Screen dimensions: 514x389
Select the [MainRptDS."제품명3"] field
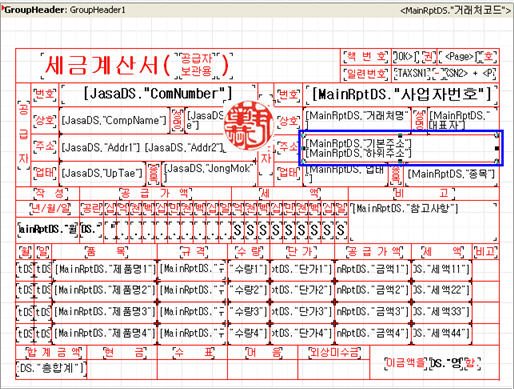[104, 312]
